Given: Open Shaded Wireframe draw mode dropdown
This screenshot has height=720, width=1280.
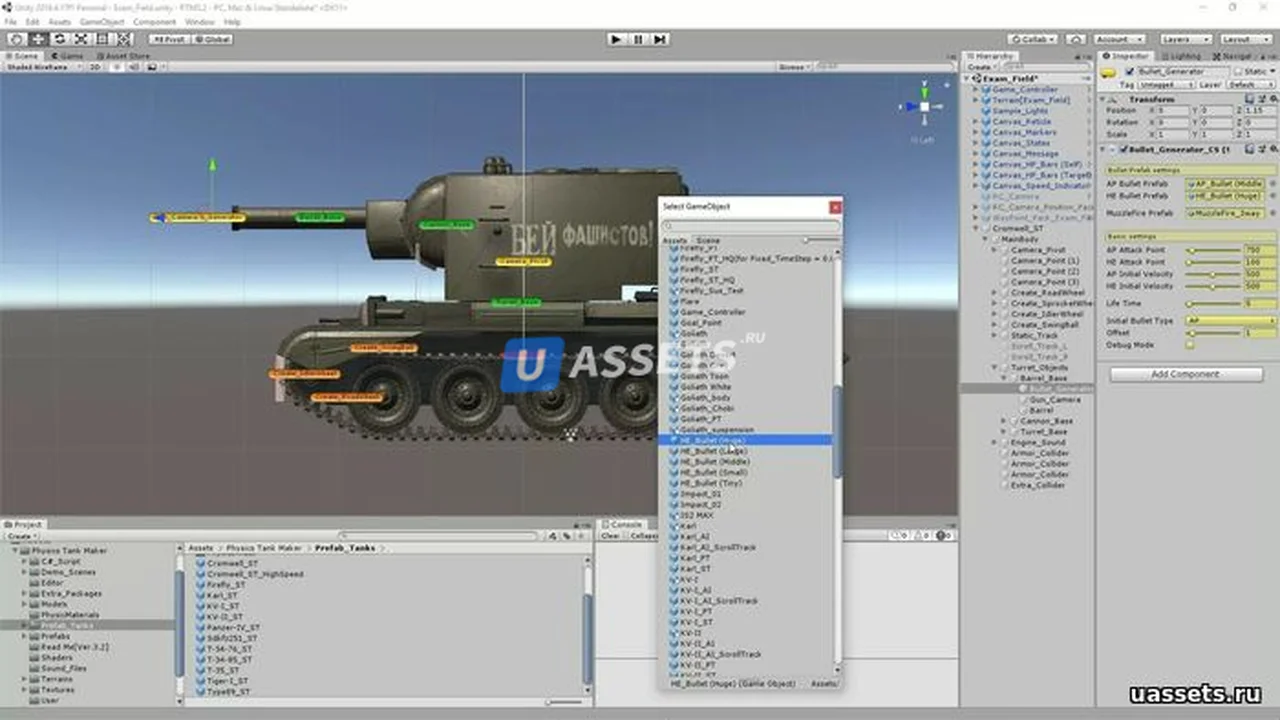Looking at the screenshot, I should click(43, 67).
